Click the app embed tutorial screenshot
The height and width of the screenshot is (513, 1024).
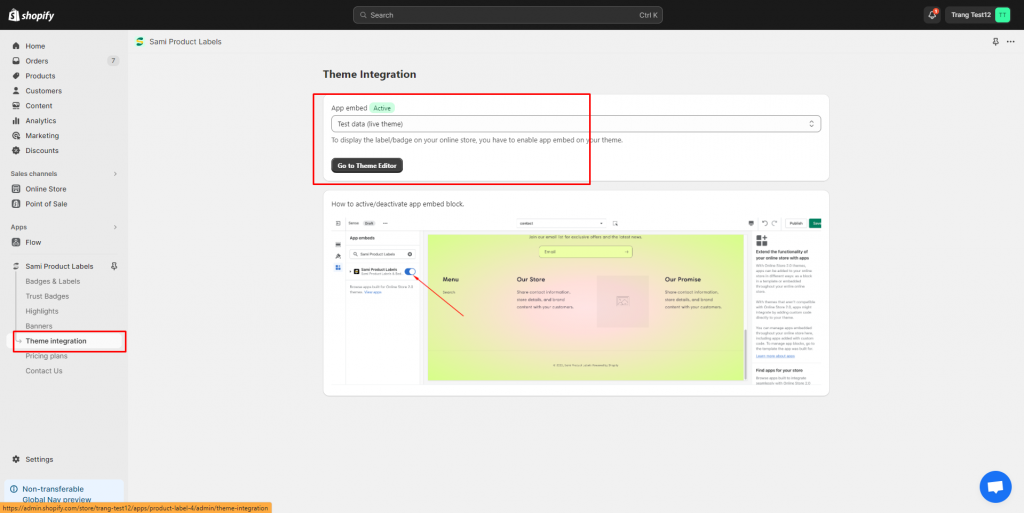coord(576,300)
